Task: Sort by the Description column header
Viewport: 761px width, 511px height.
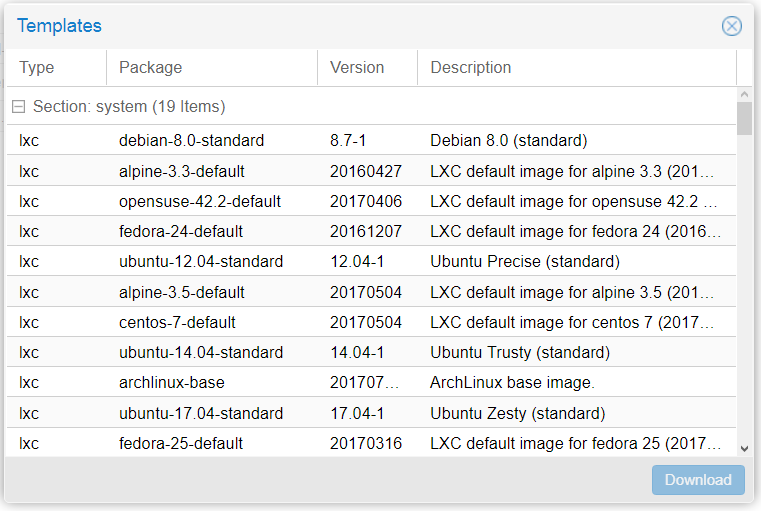Action: (577, 67)
